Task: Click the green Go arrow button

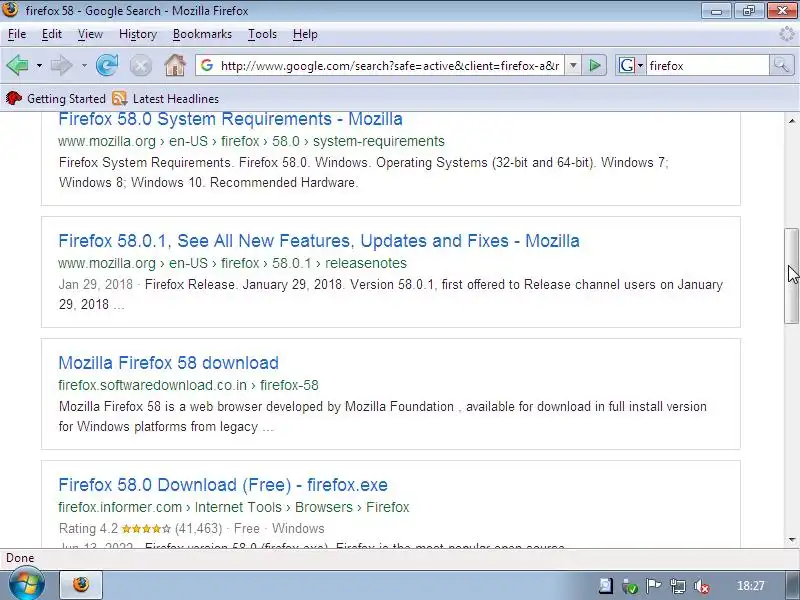Action: pos(594,65)
